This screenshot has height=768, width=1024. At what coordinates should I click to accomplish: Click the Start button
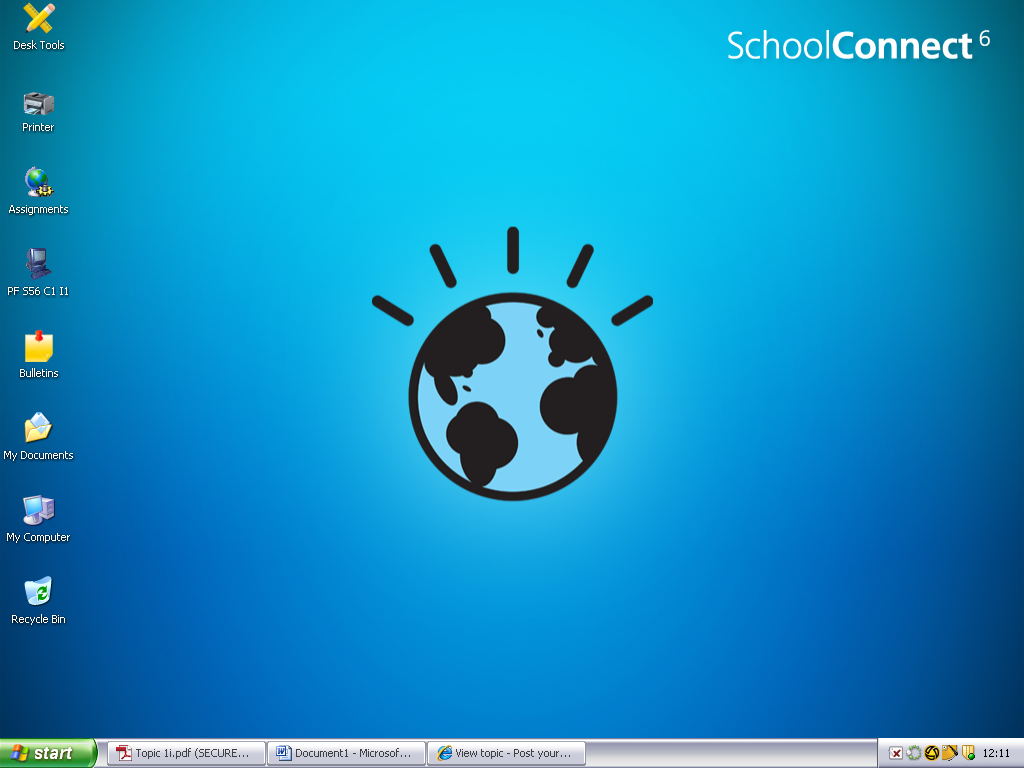(x=48, y=753)
